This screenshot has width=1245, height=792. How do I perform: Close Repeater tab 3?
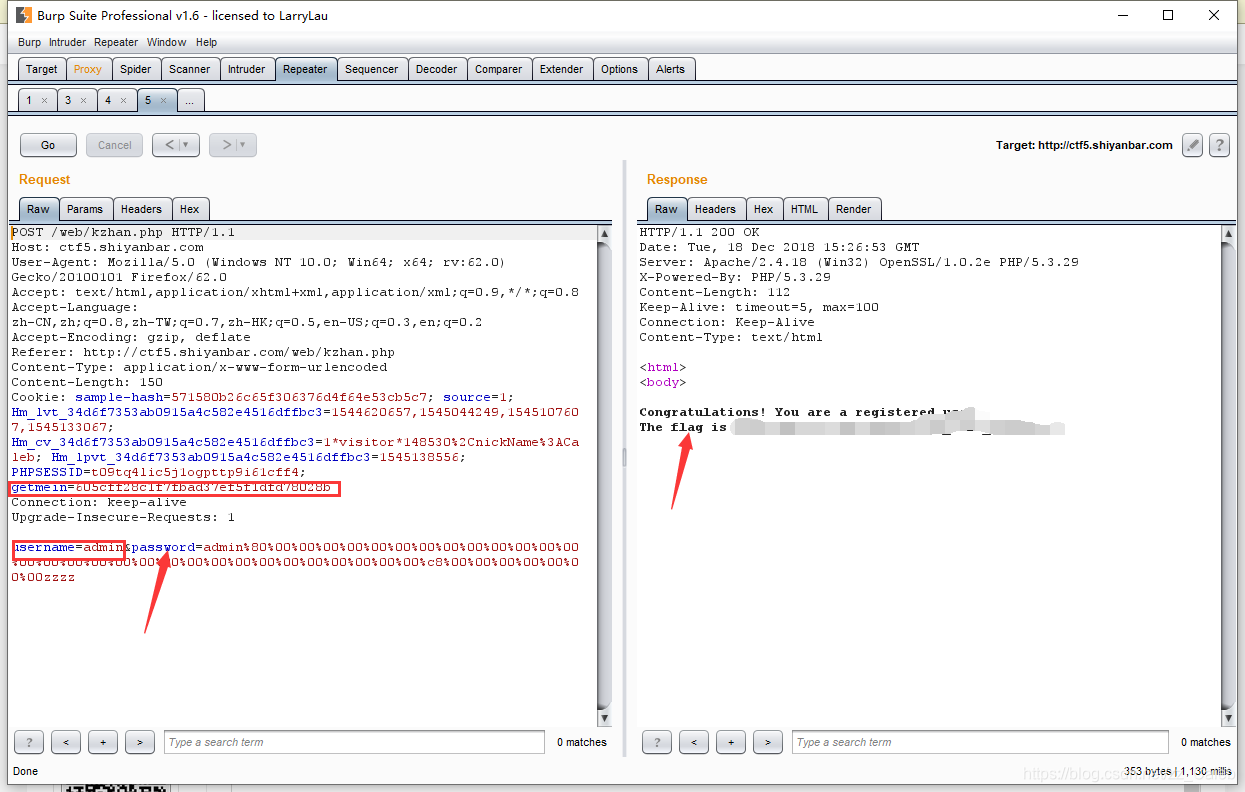click(x=84, y=101)
